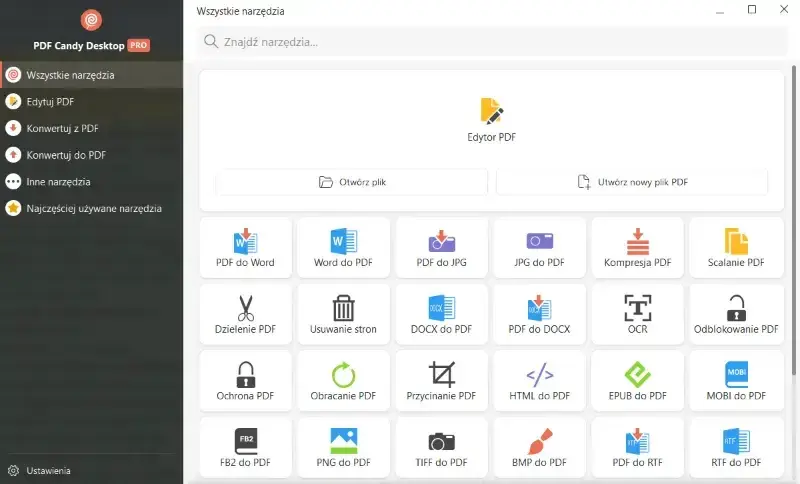Open the PNG do PDF tool
The width and height of the screenshot is (800, 484).
point(343,447)
